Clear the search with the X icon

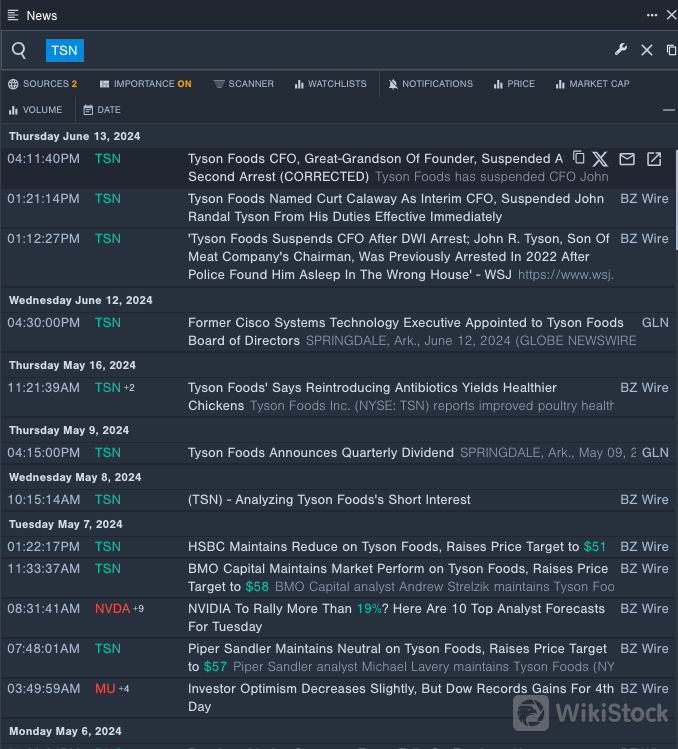coord(647,50)
